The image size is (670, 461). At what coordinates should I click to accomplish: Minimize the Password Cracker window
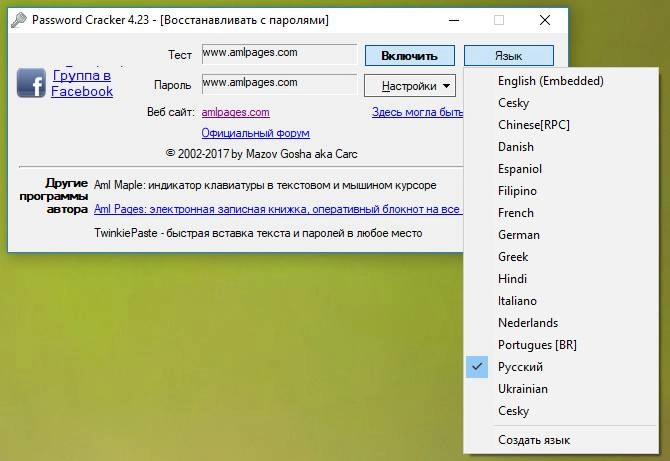[x=454, y=20]
